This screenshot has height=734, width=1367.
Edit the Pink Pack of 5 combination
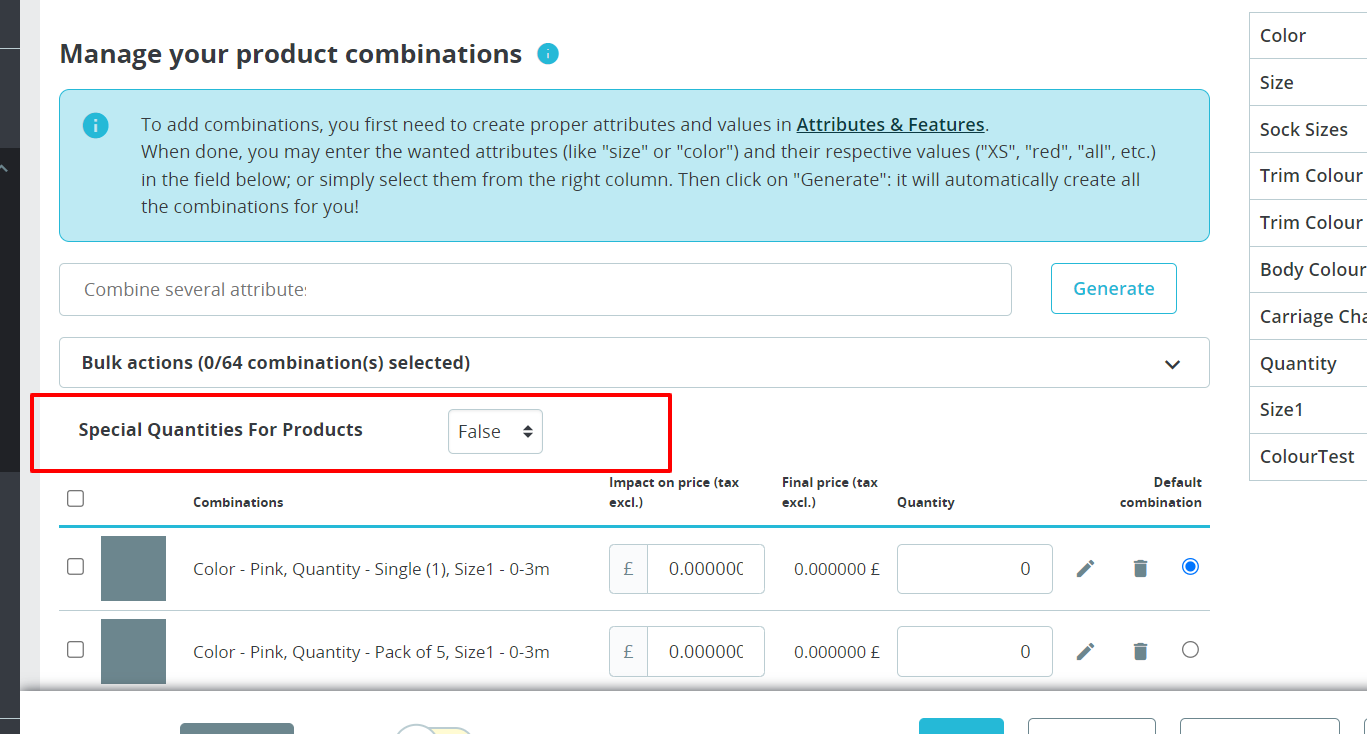pos(1086,652)
